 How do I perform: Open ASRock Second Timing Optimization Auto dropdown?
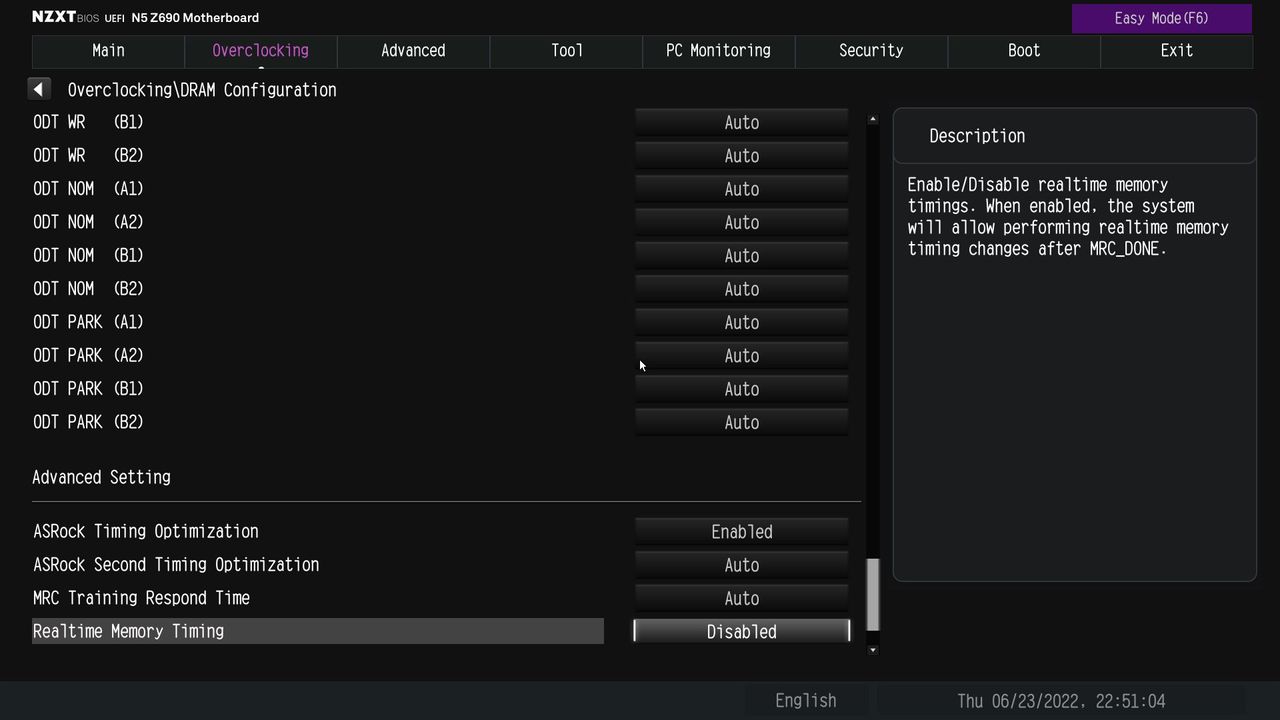tap(741, 565)
